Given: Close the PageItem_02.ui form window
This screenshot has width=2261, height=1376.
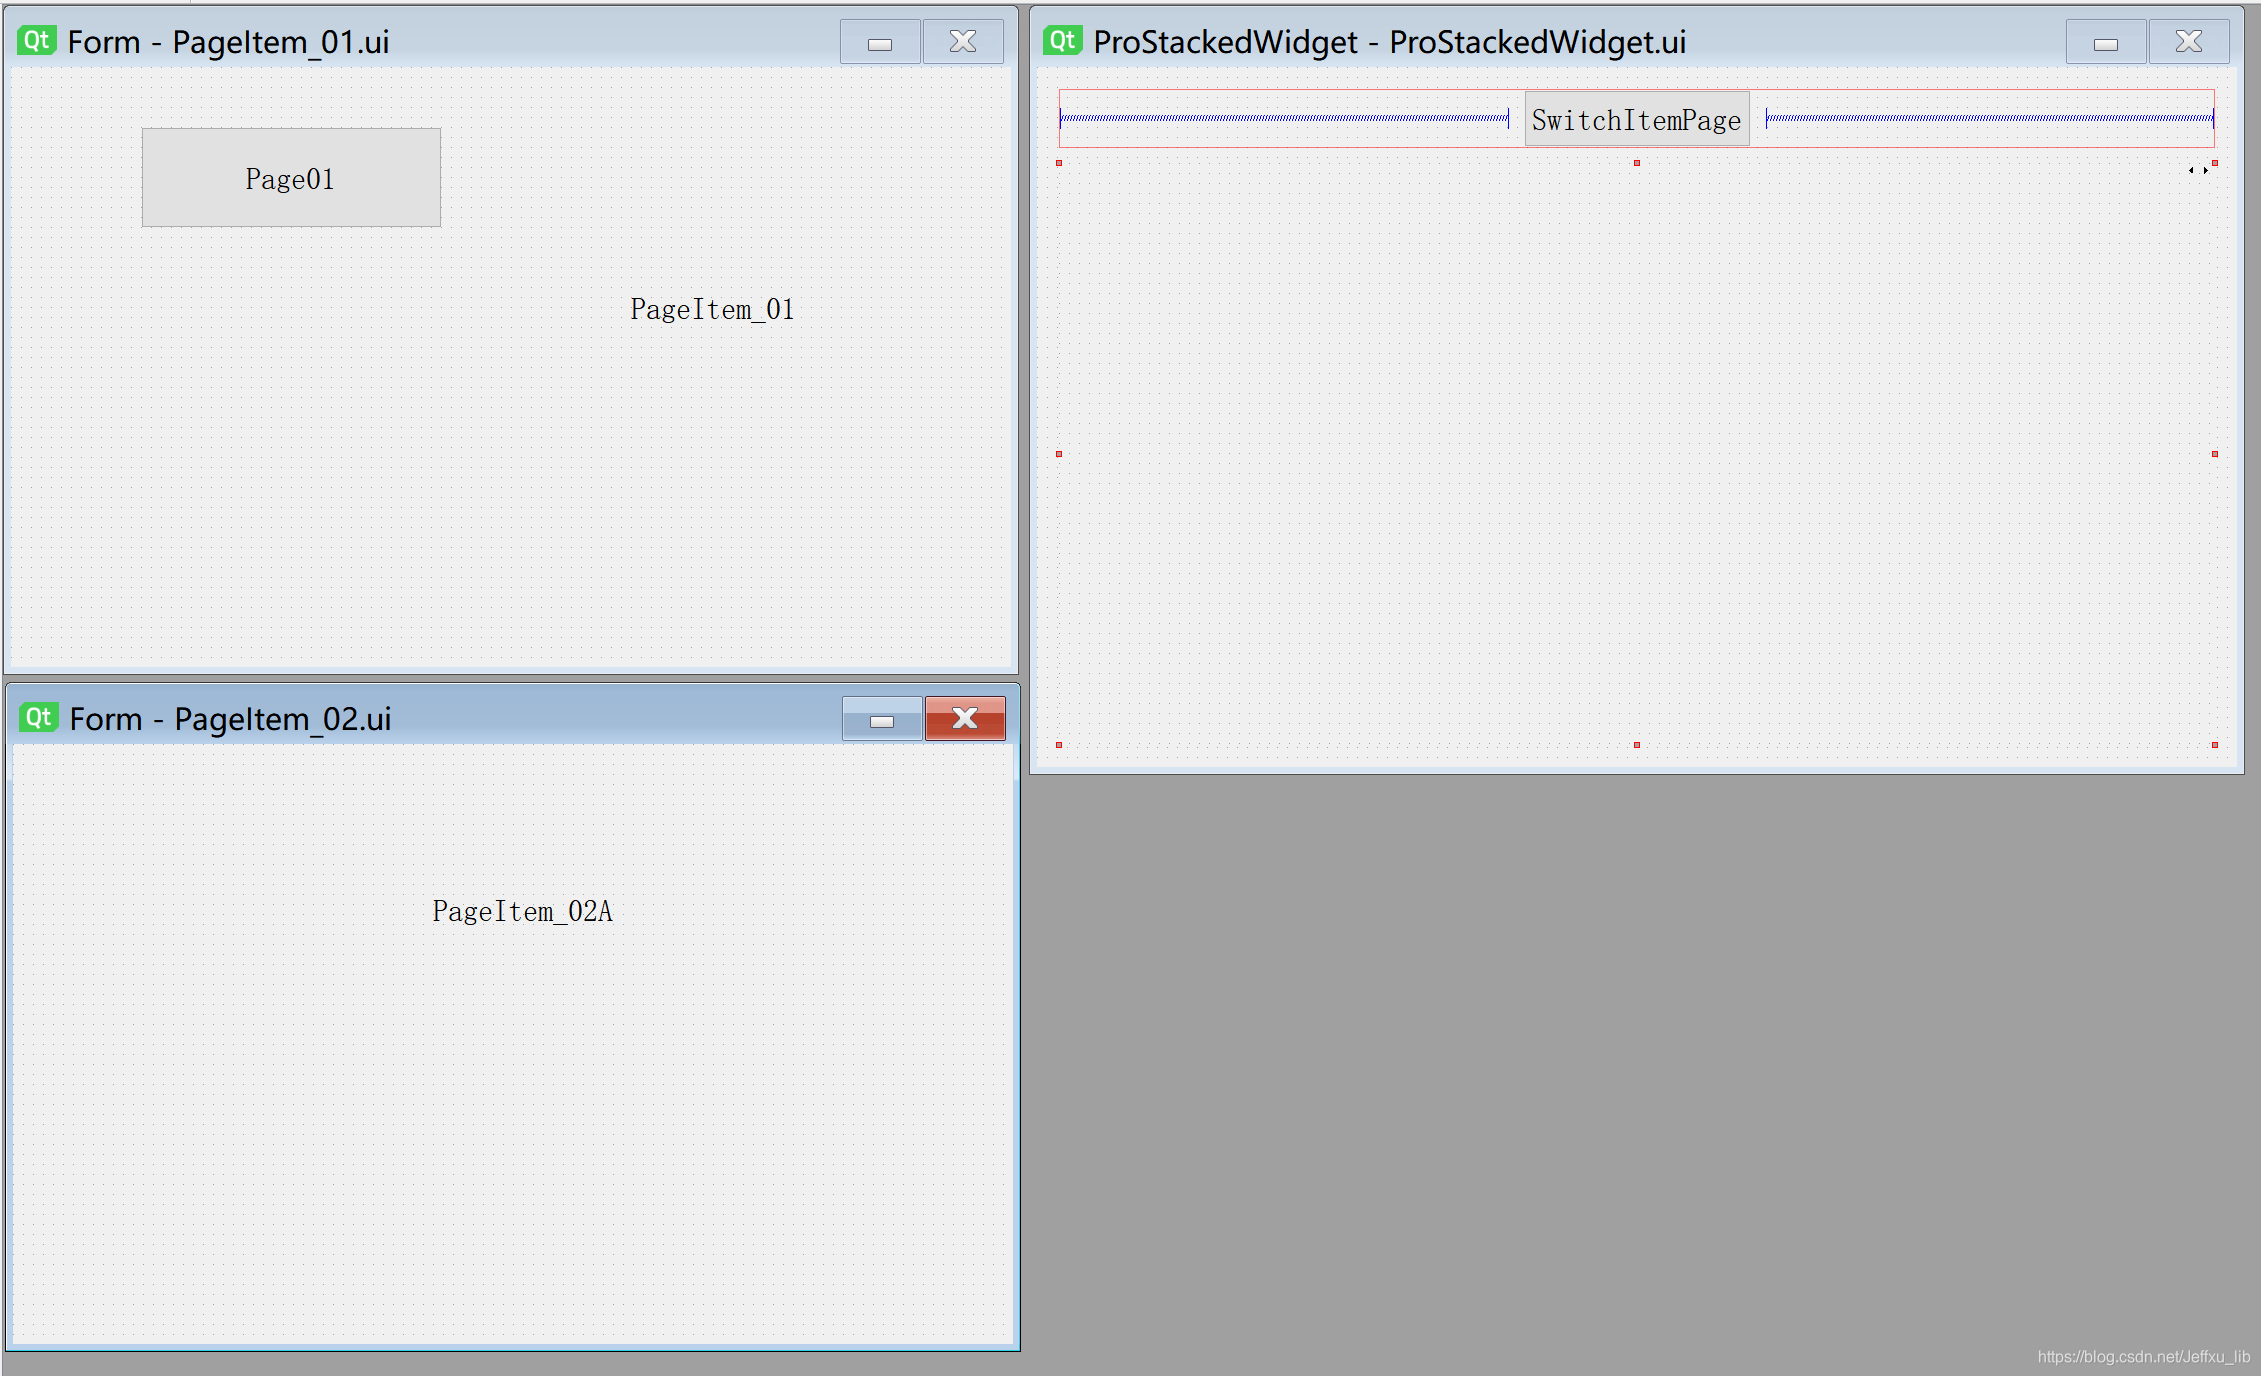Looking at the screenshot, I should click(965, 719).
